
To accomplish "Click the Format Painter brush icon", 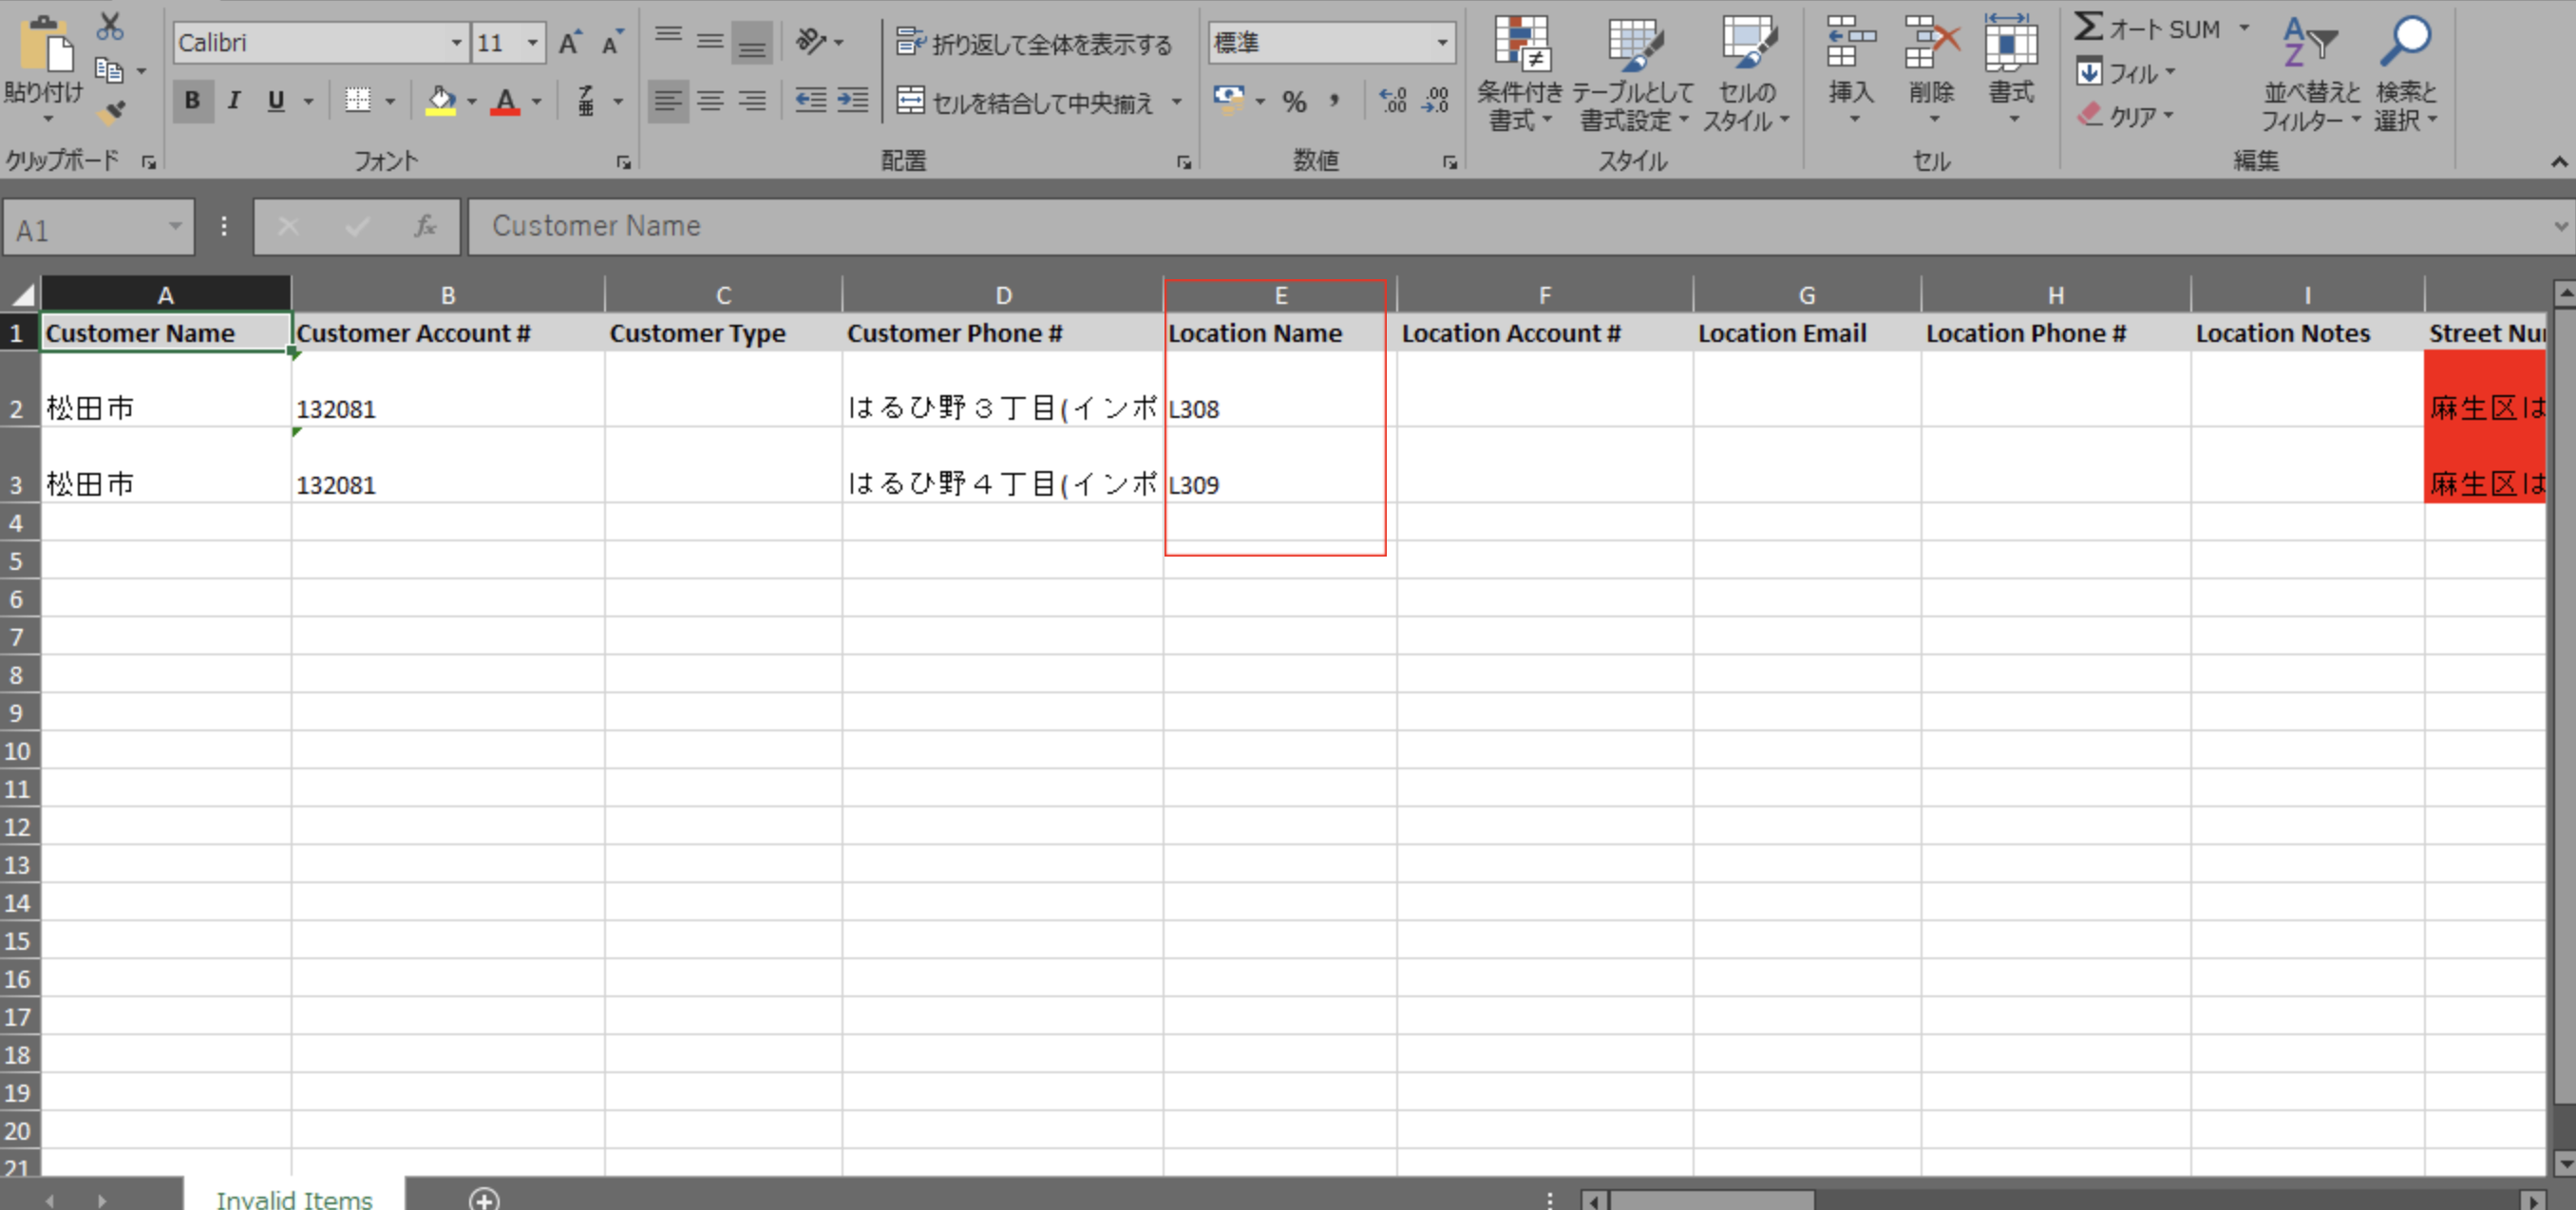I will coord(111,112).
